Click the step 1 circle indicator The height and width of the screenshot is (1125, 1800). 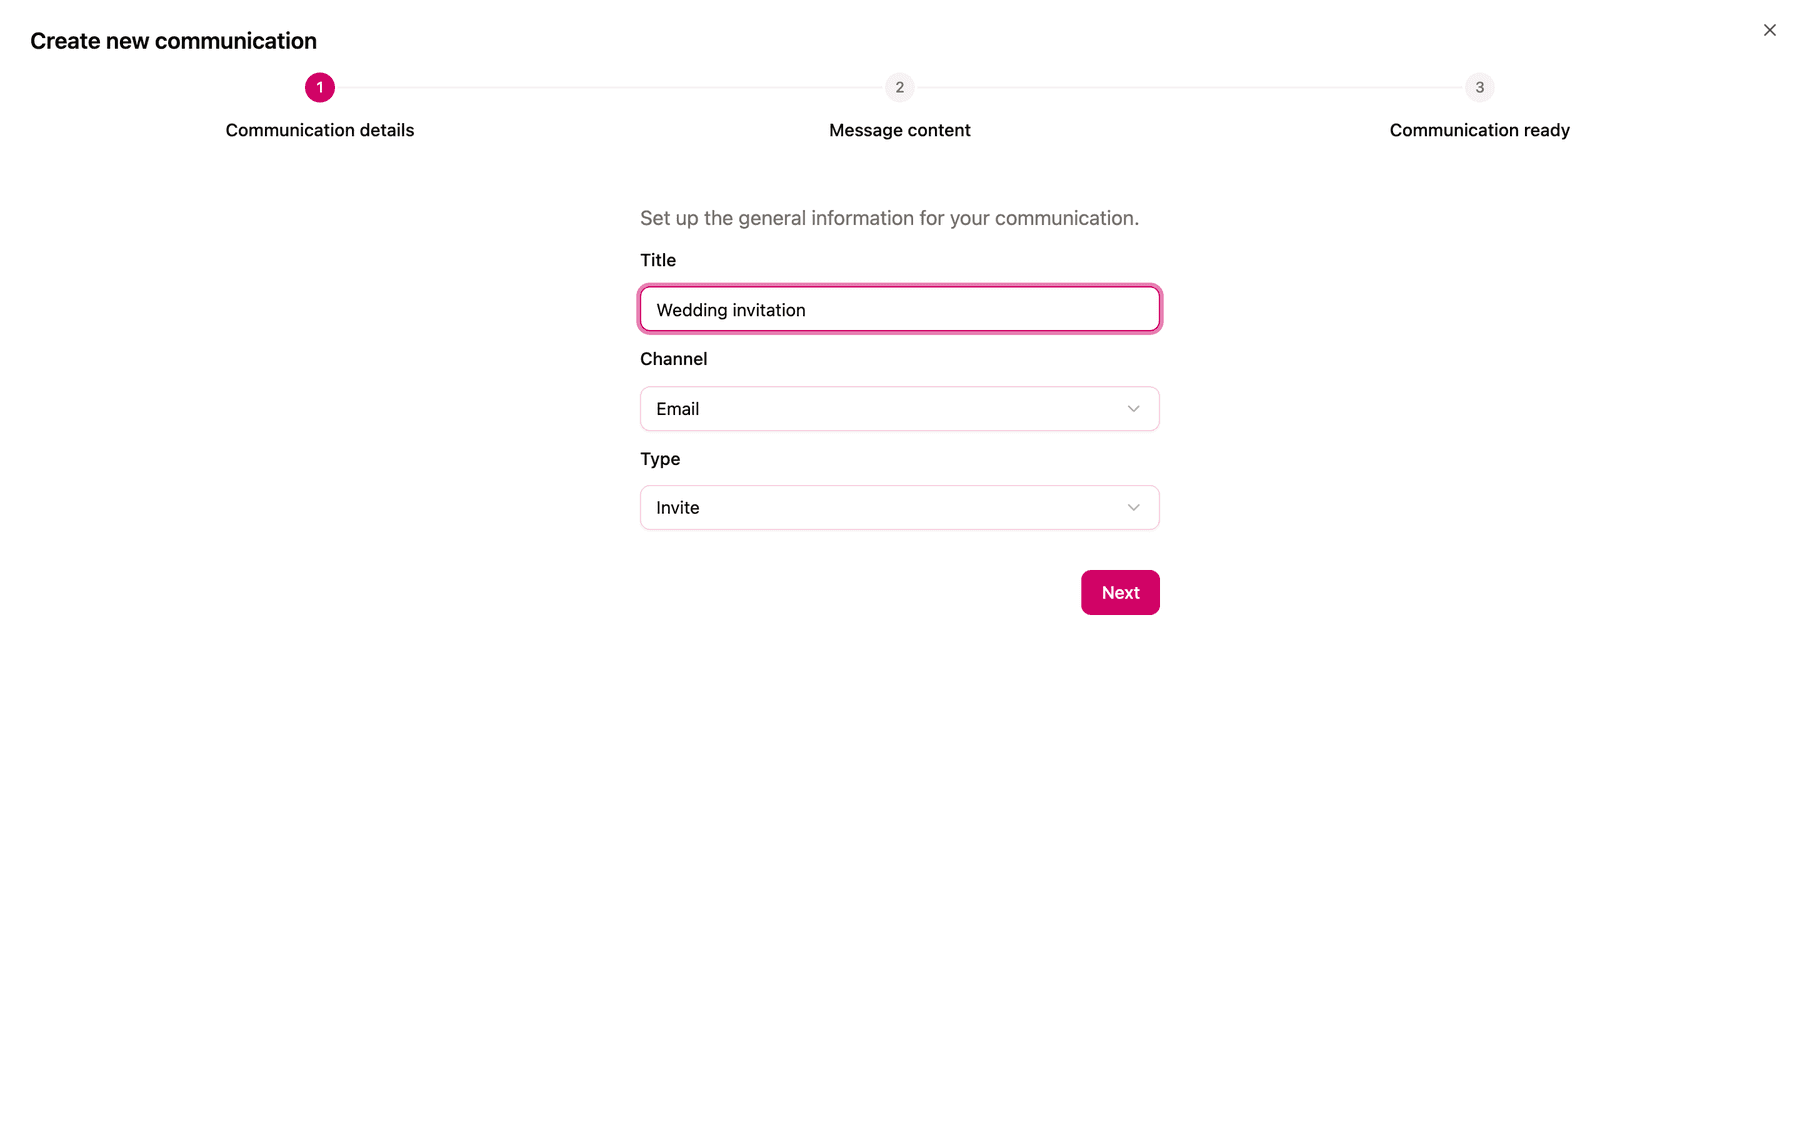point(320,88)
